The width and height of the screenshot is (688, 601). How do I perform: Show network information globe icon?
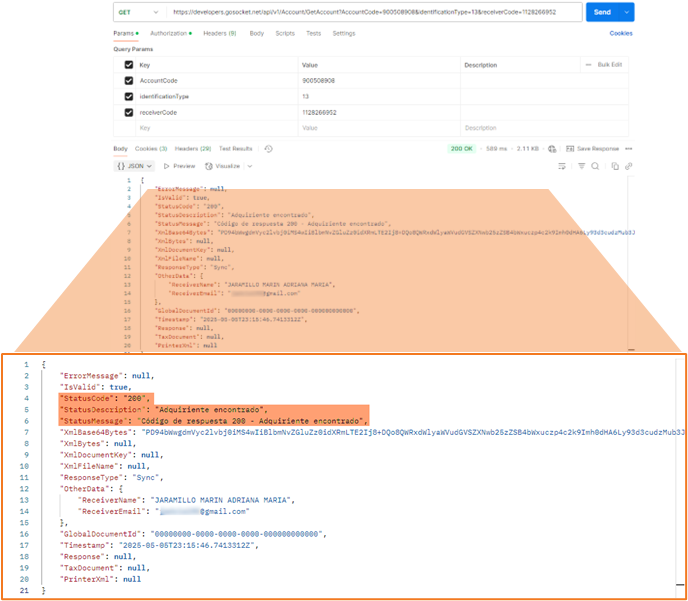click(552, 149)
